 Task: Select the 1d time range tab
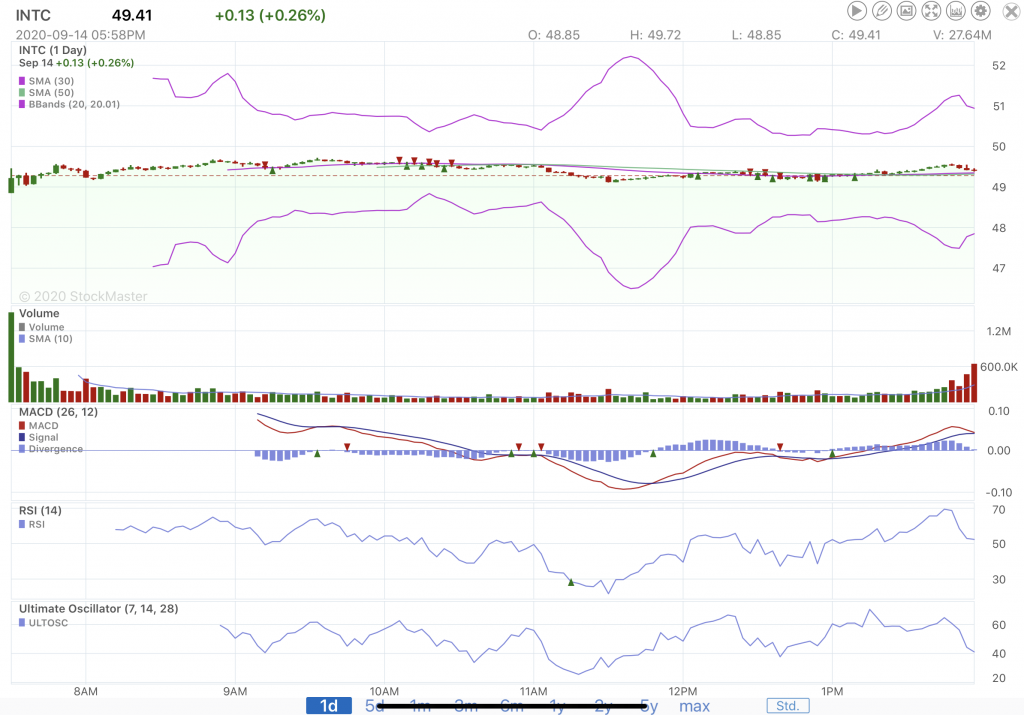tap(328, 706)
